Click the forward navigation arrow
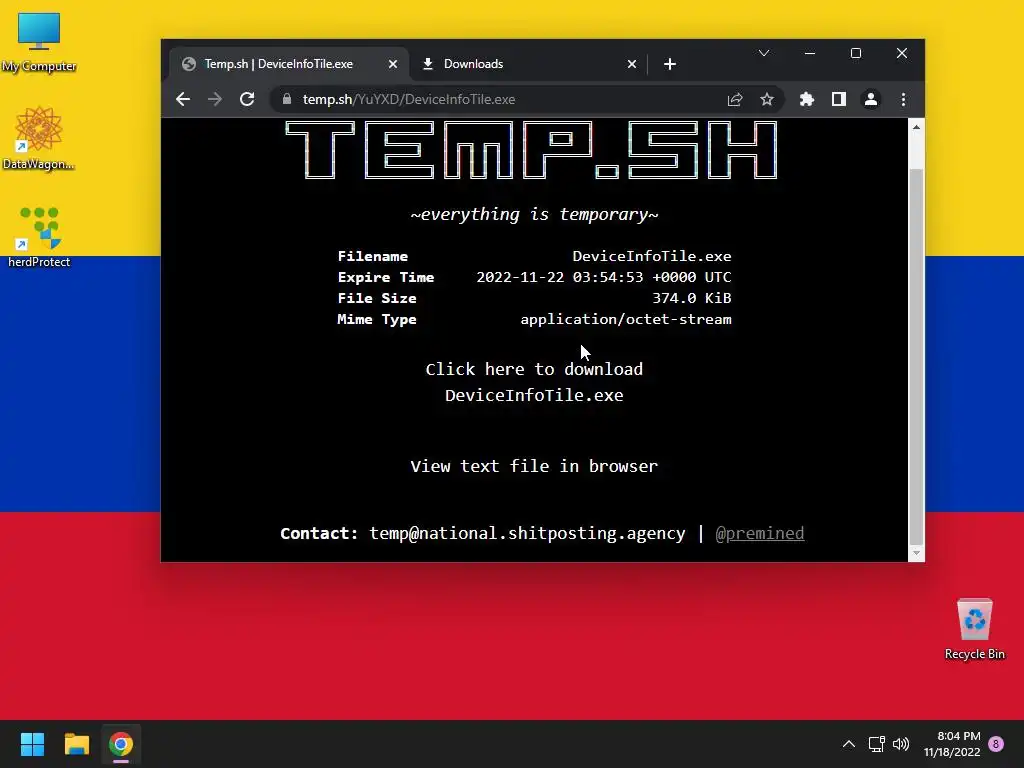This screenshot has width=1024, height=768. [x=215, y=99]
